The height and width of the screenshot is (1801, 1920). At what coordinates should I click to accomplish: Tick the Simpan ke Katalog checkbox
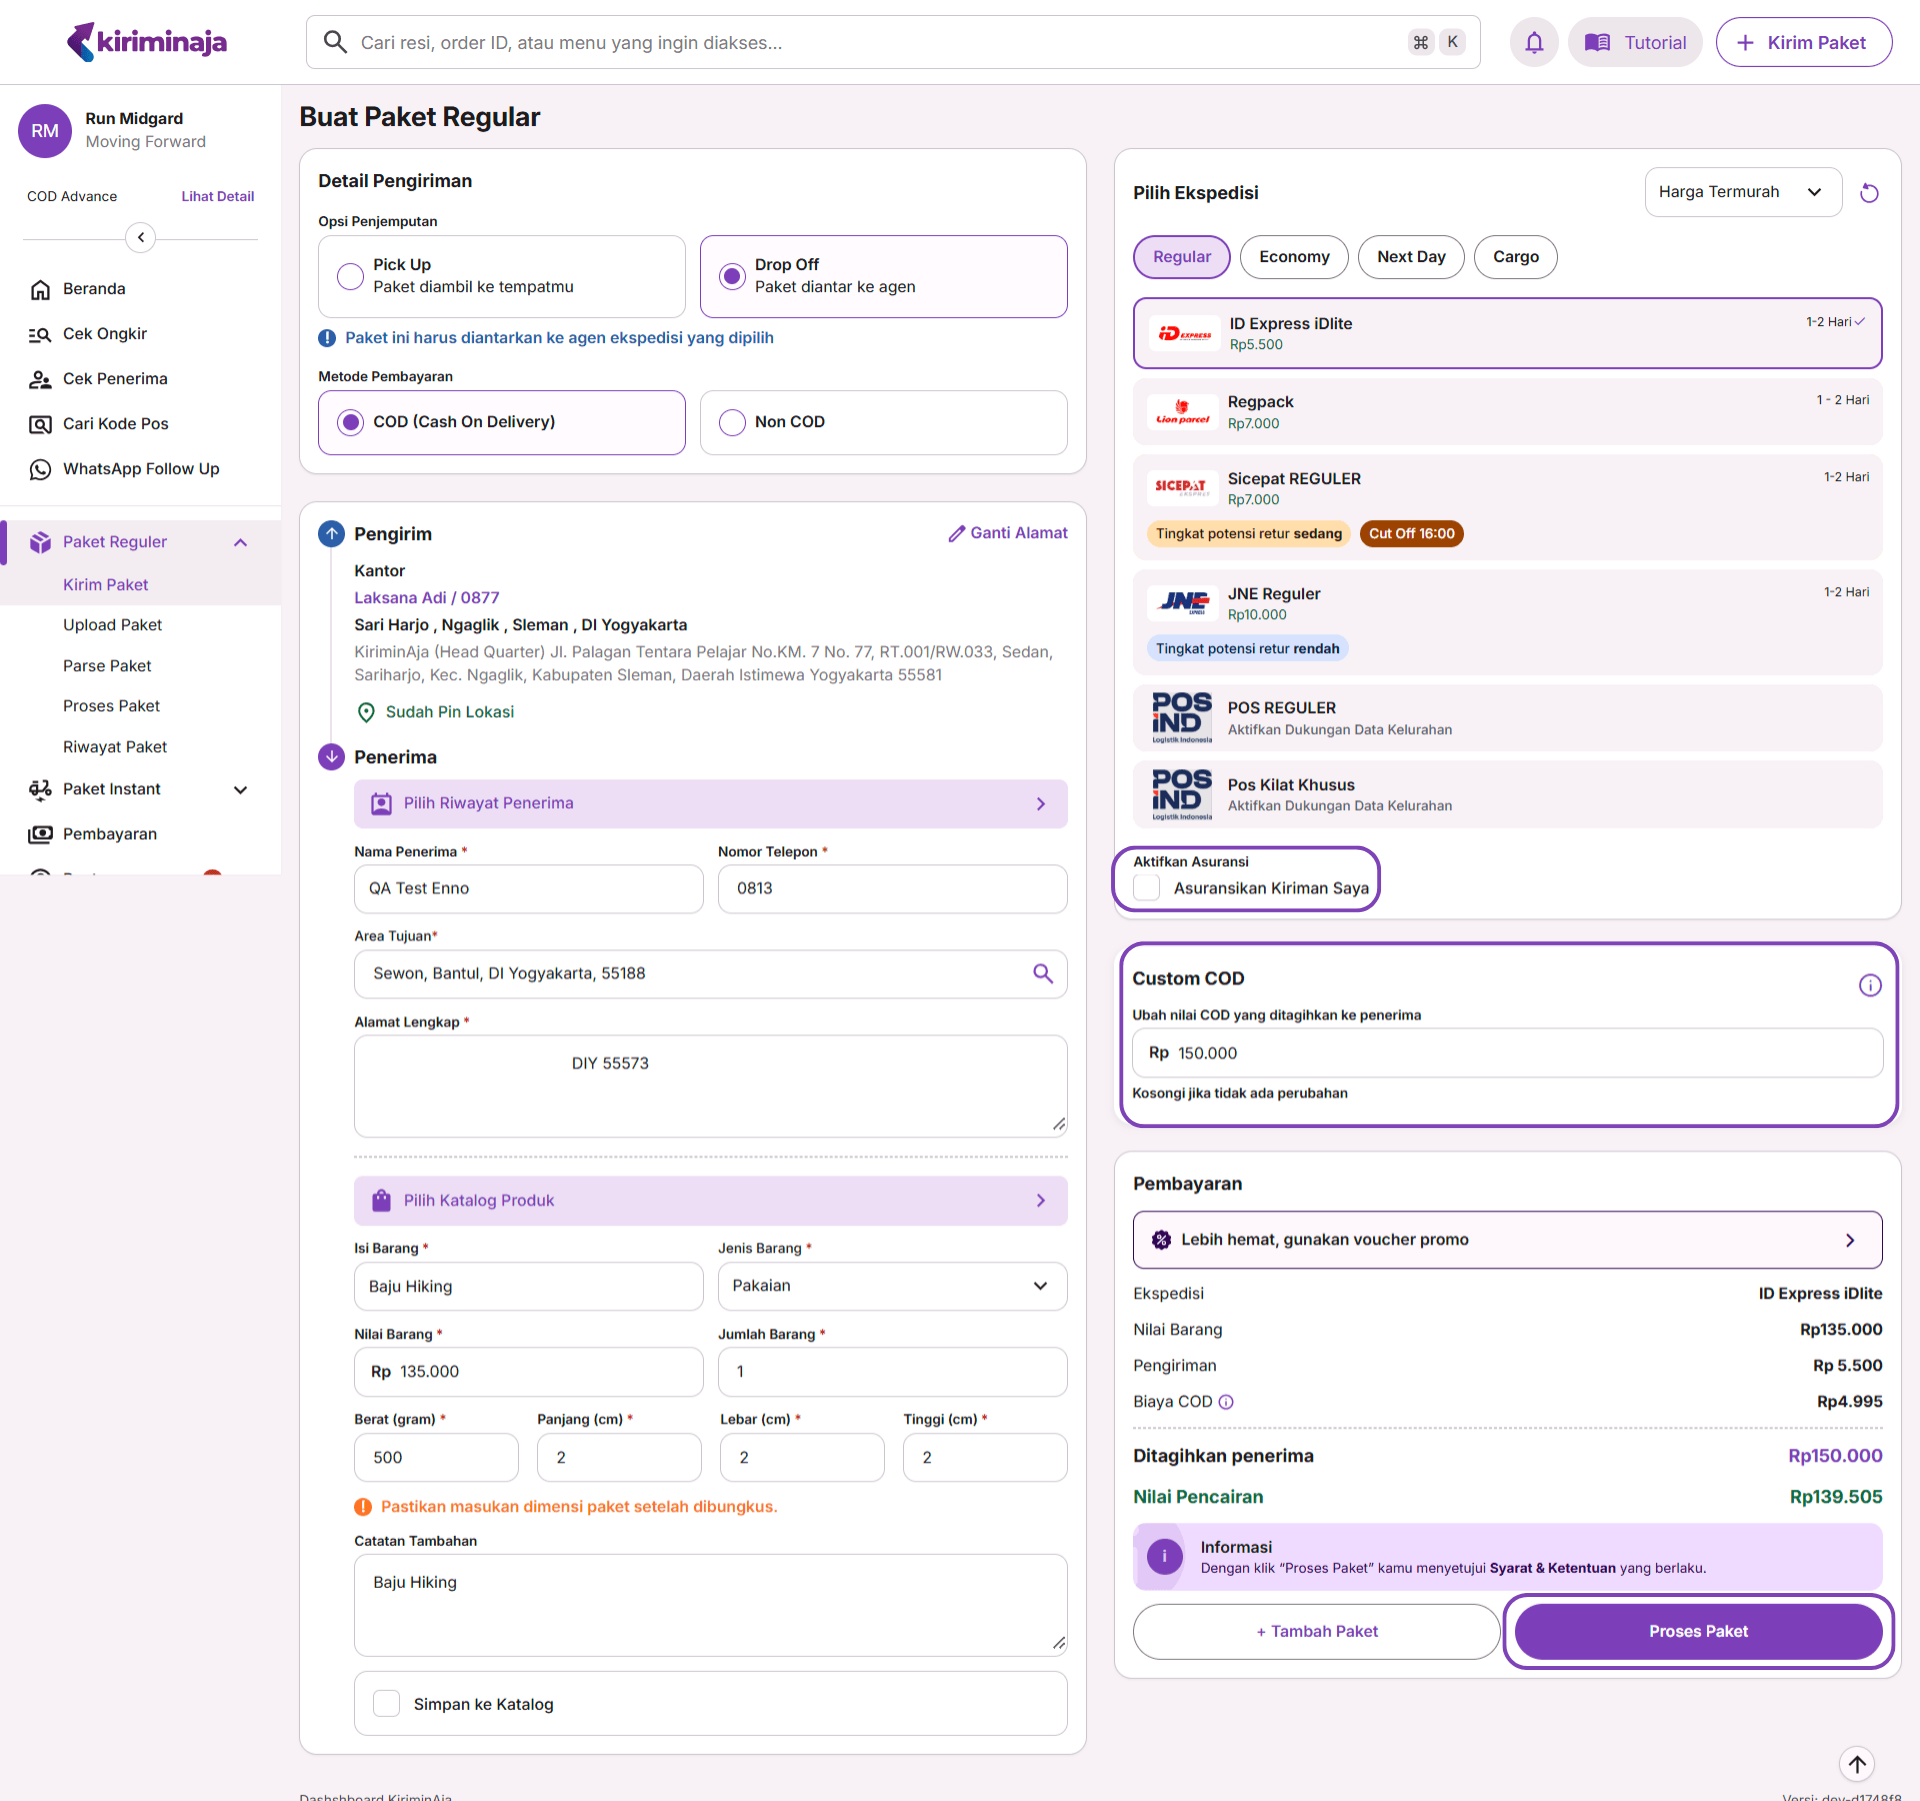386,1703
